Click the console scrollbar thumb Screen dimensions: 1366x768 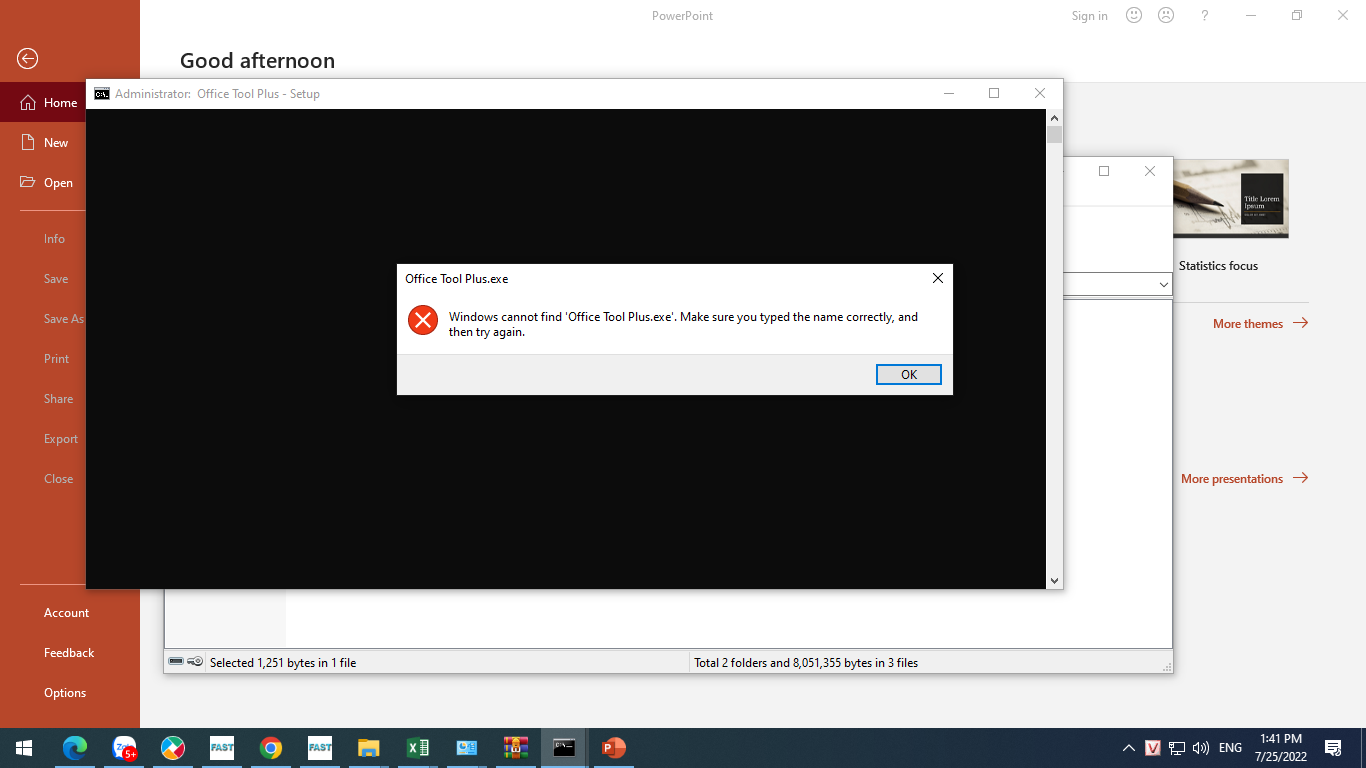(x=1054, y=135)
